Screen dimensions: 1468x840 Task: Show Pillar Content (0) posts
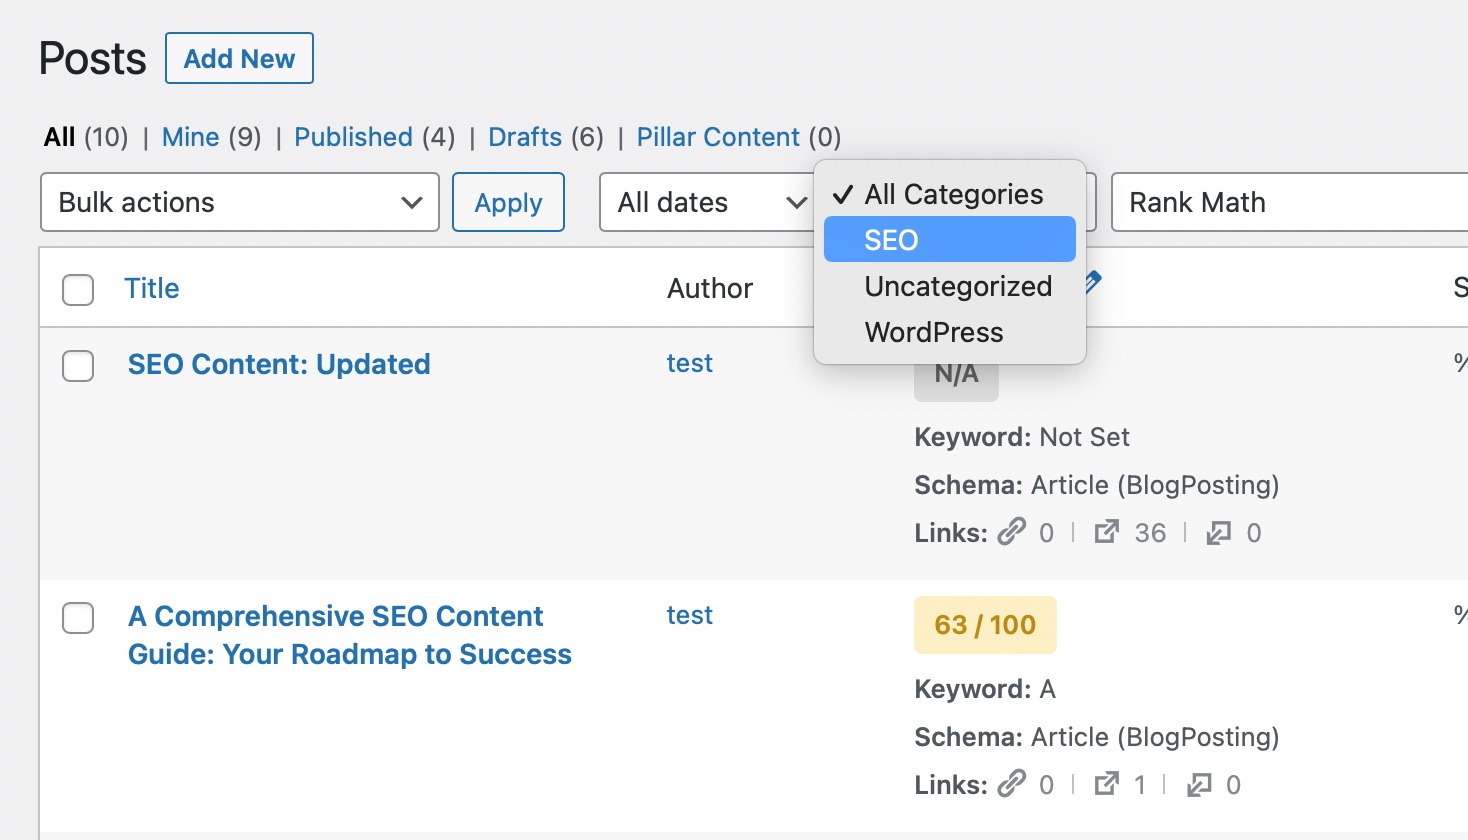tap(738, 137)
